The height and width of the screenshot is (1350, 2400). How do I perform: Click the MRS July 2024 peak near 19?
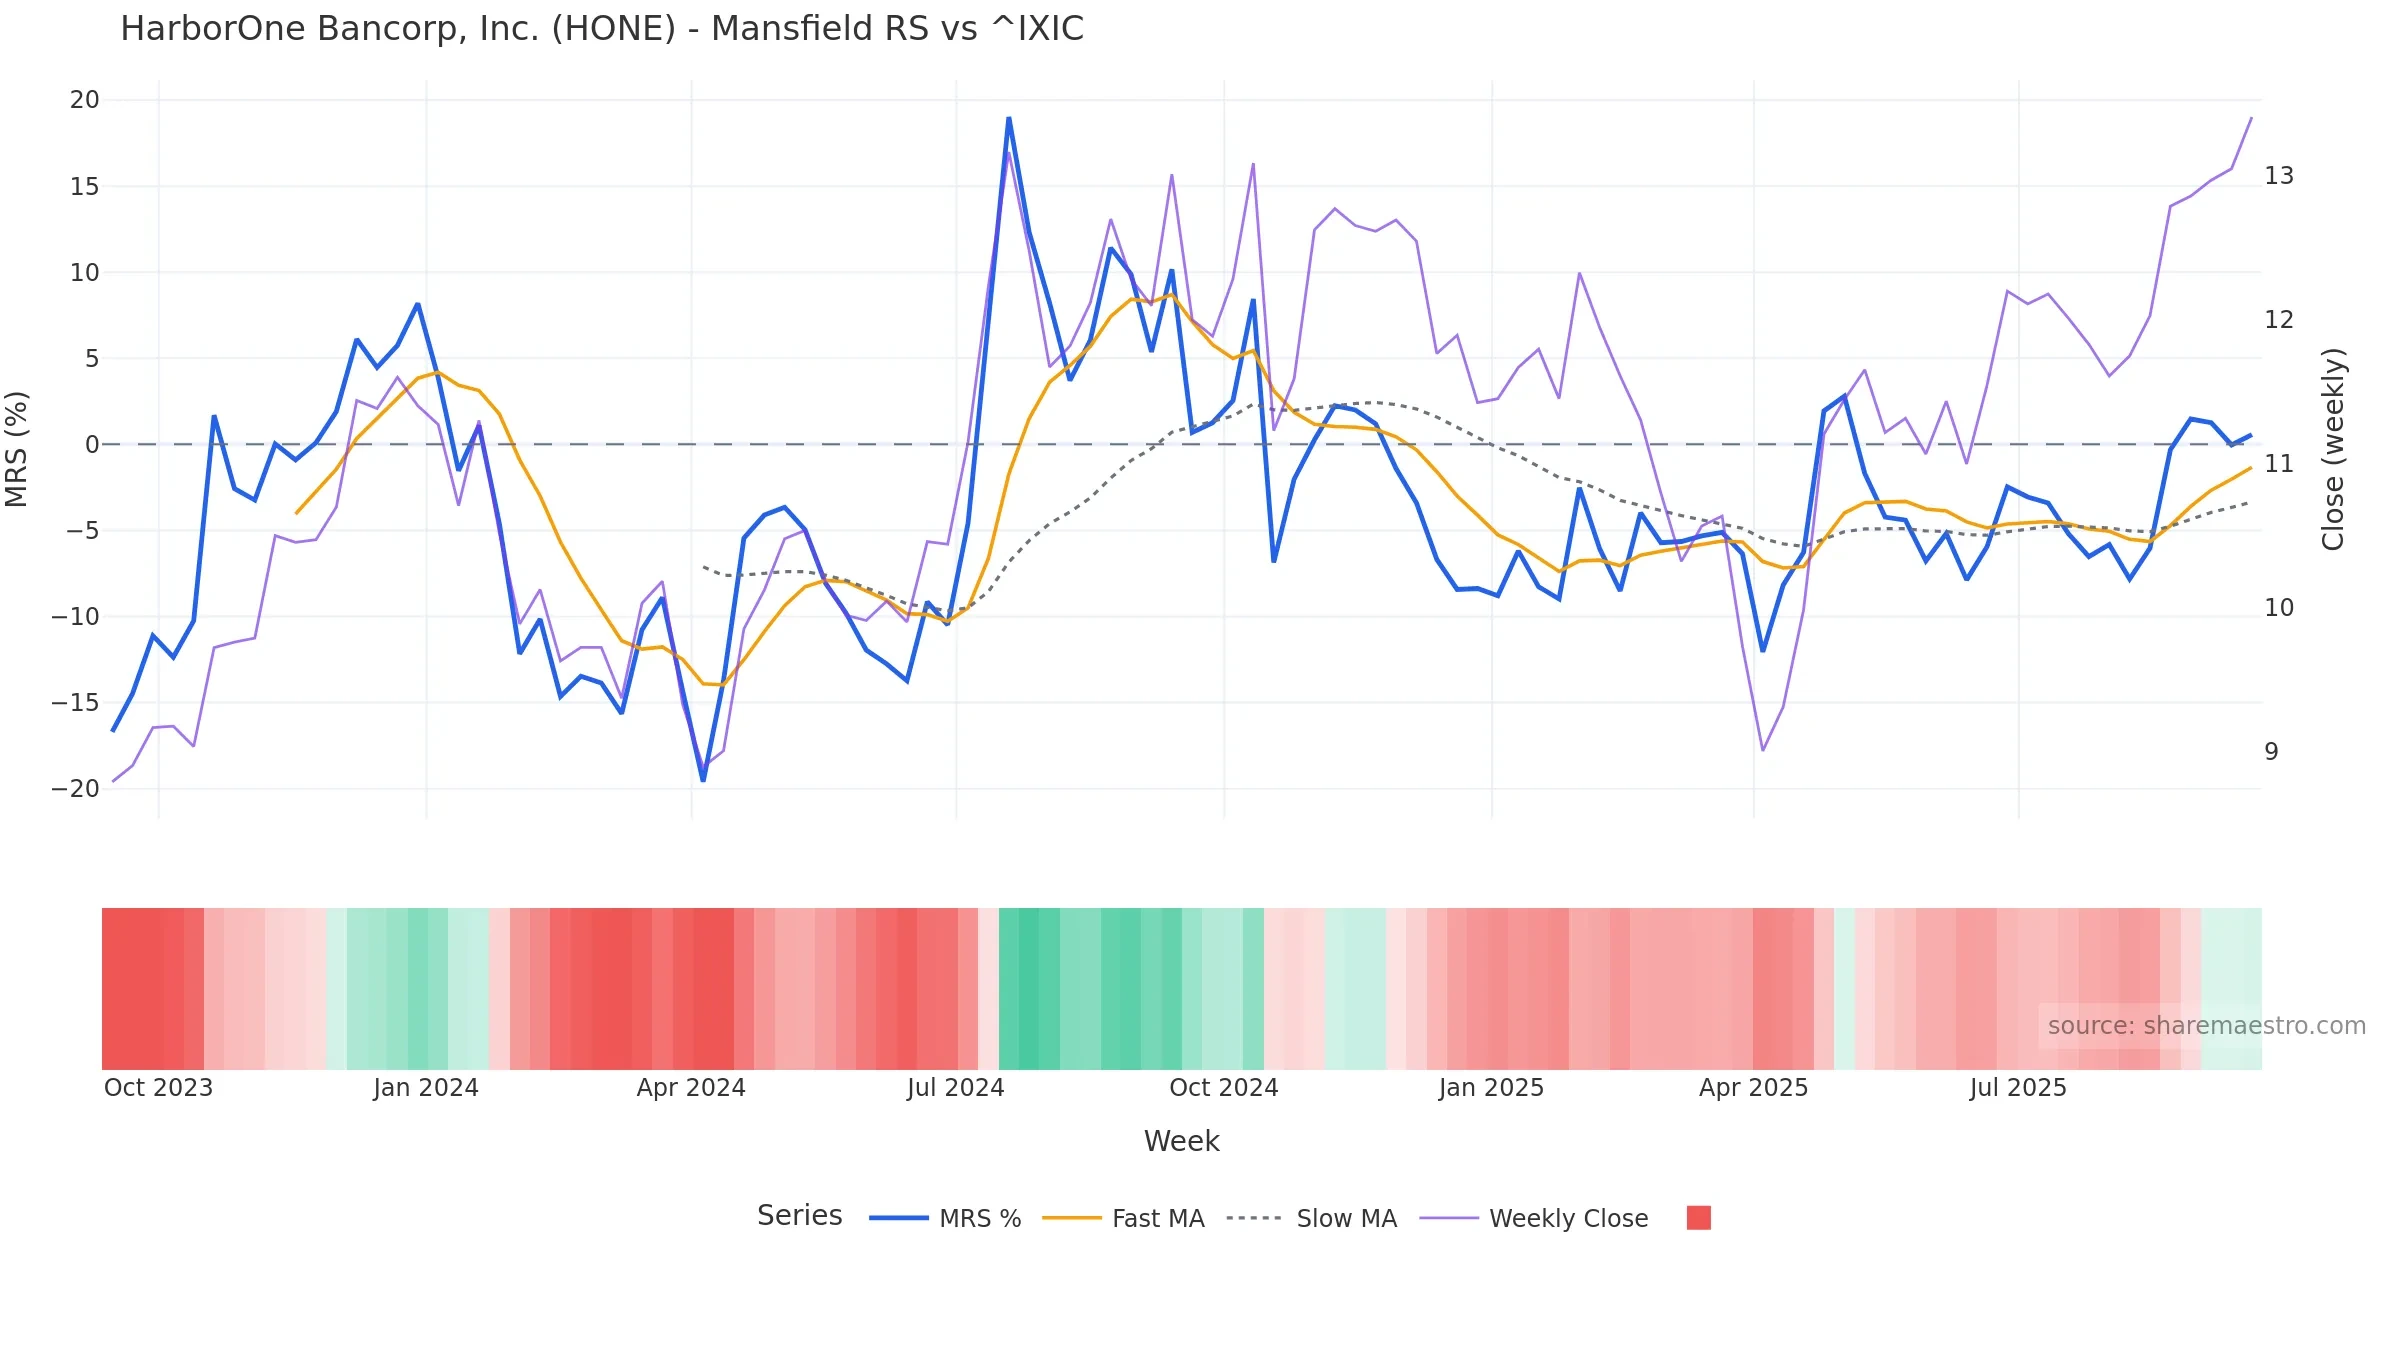1008,119
